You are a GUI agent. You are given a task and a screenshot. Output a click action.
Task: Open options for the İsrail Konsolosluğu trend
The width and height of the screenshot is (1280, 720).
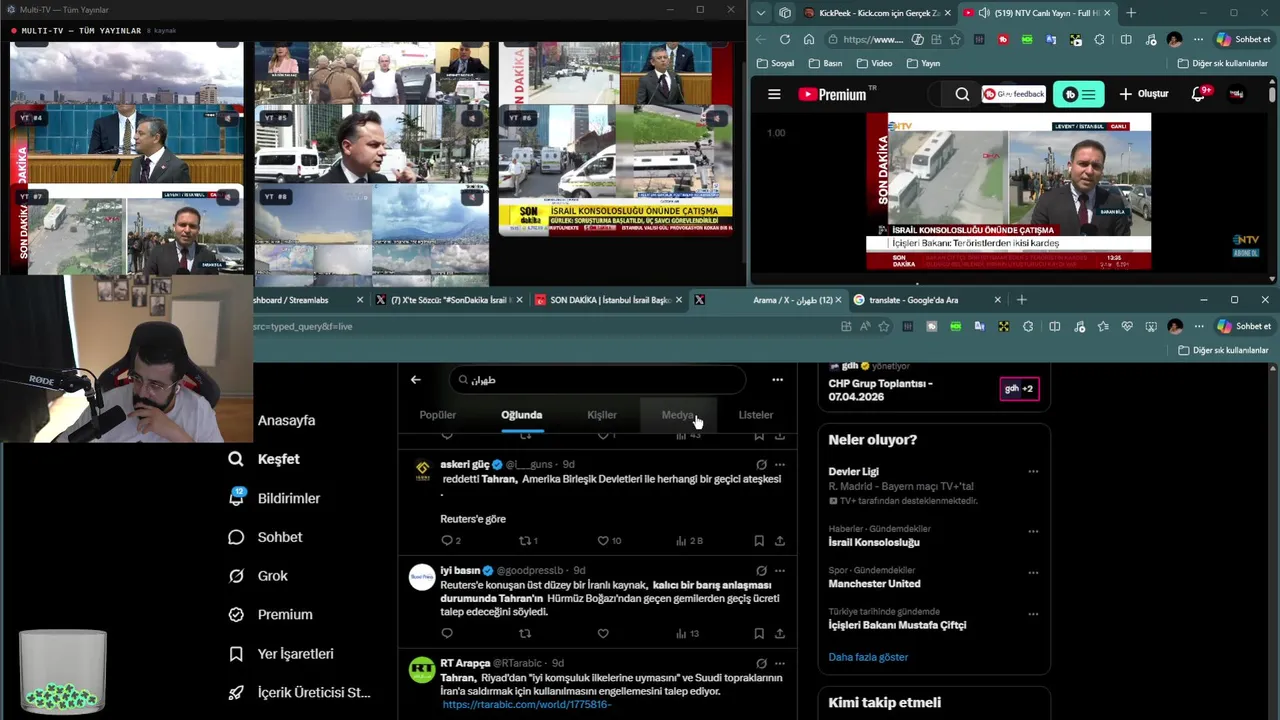pos(1033,531)
